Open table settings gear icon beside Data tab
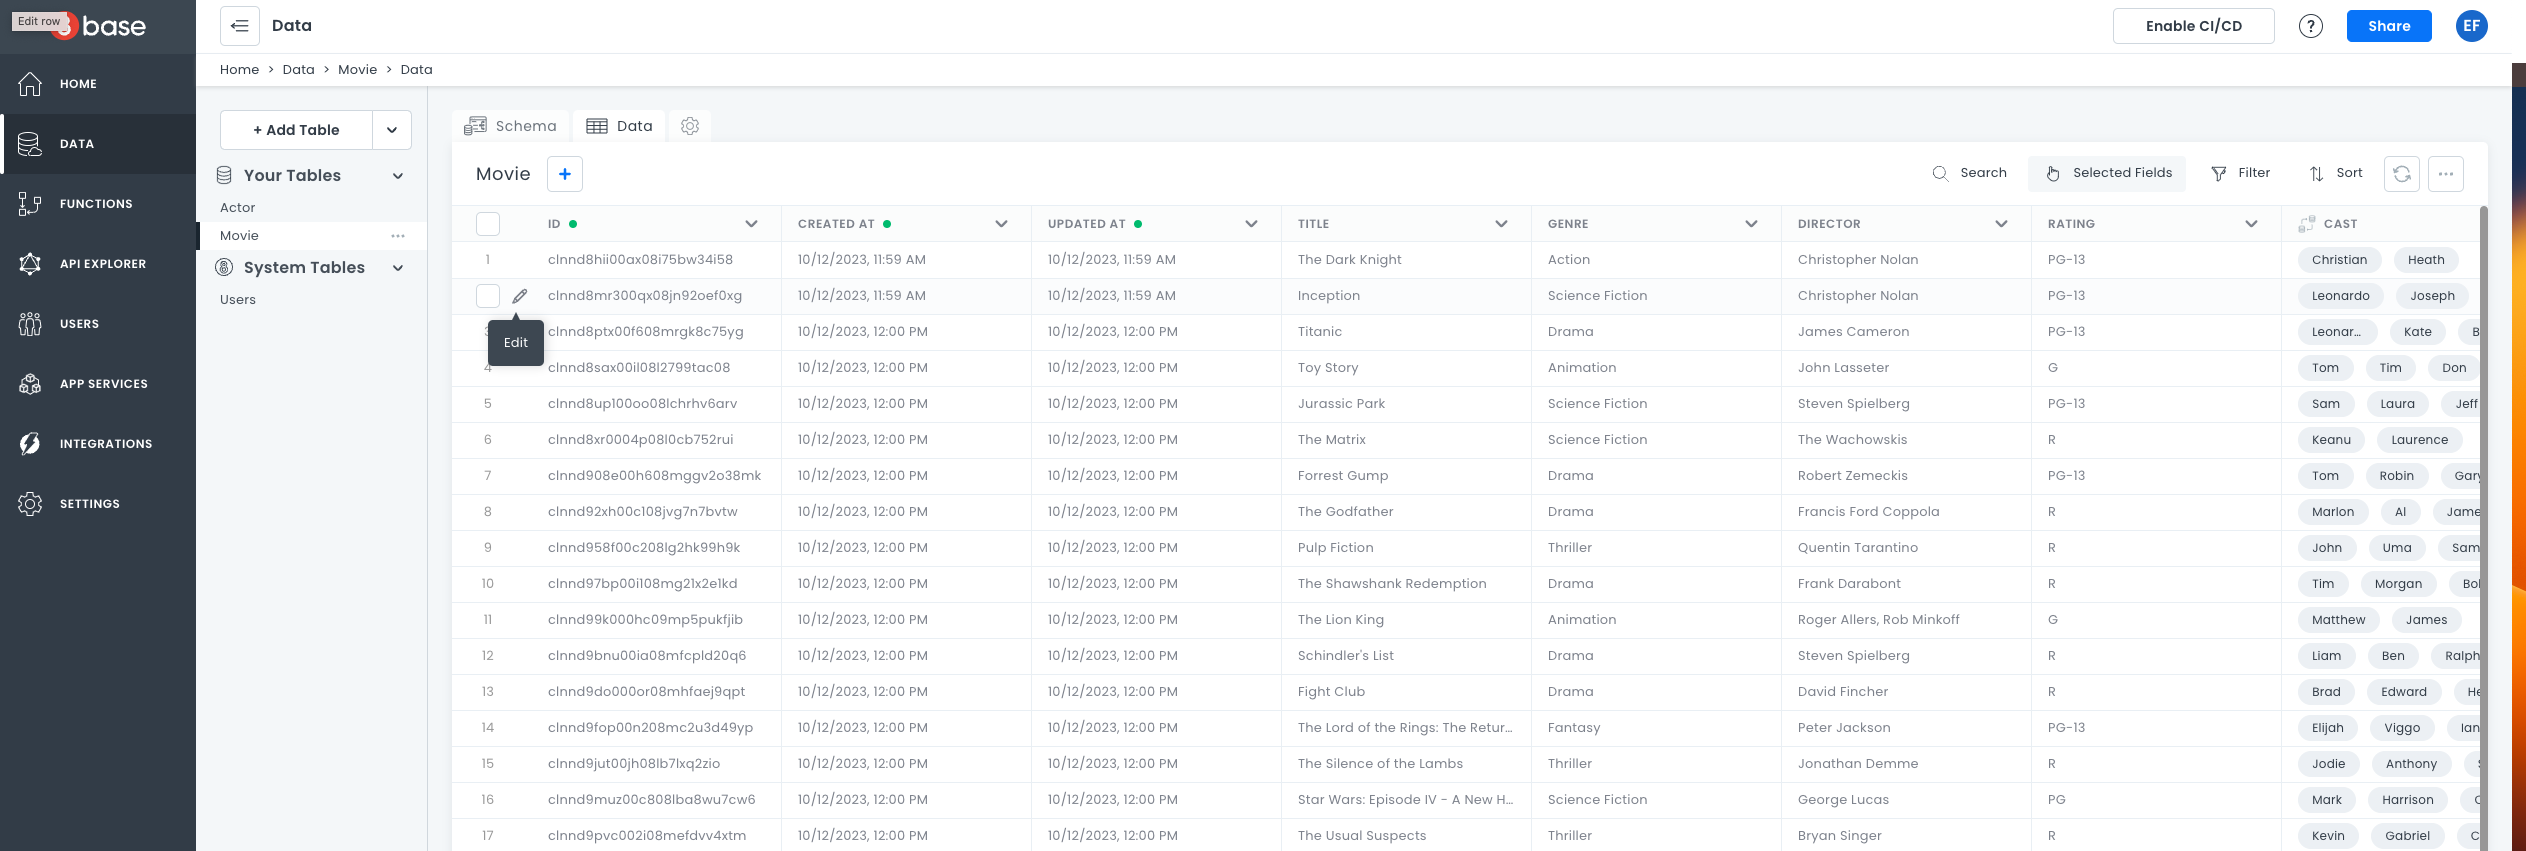This screenshot has width=2526, height=851. 690,126
